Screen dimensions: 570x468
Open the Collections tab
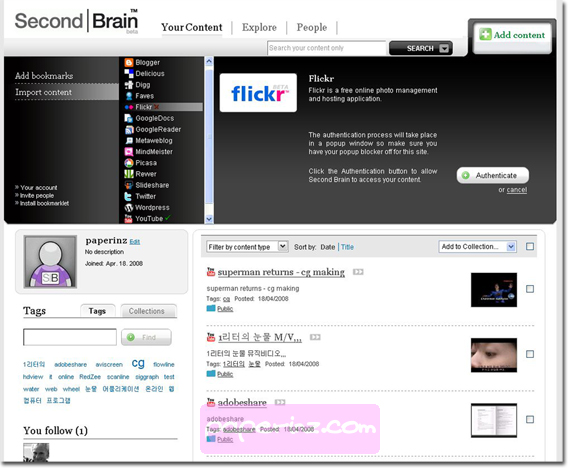pyautogui.click(x=148, y=311)
